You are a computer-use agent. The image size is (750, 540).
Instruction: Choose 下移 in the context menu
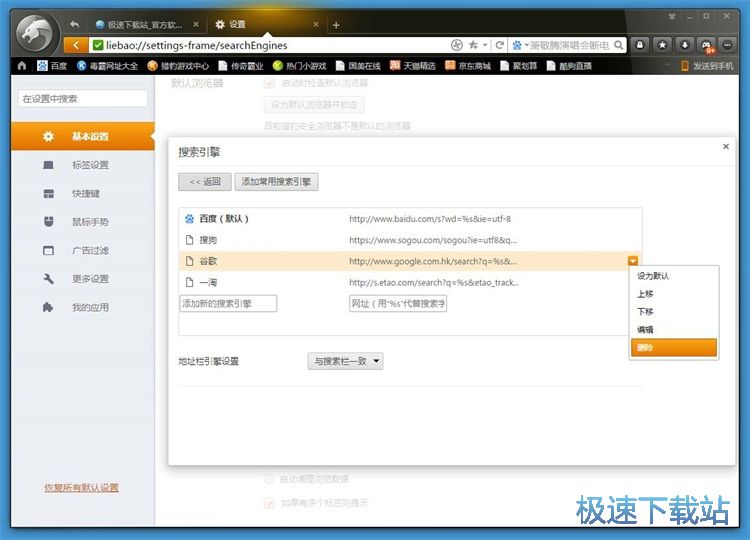pos(673,311)
